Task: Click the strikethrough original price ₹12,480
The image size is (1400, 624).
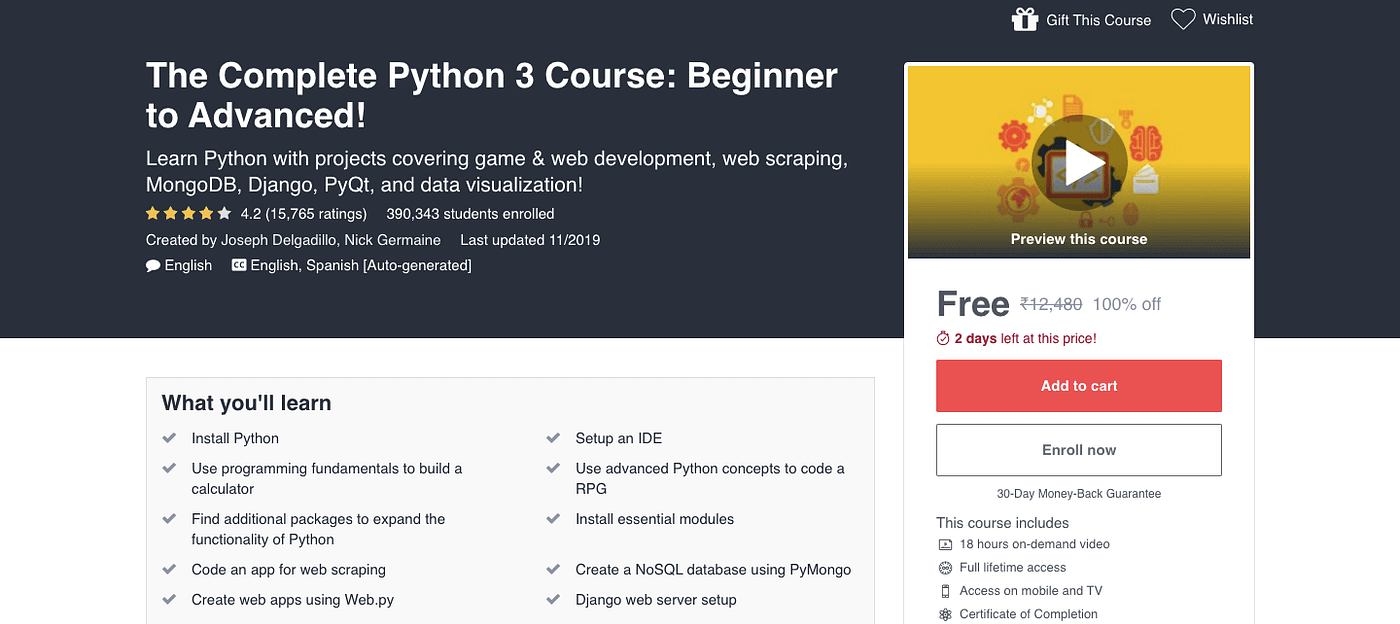Action: click(1051, 303)
